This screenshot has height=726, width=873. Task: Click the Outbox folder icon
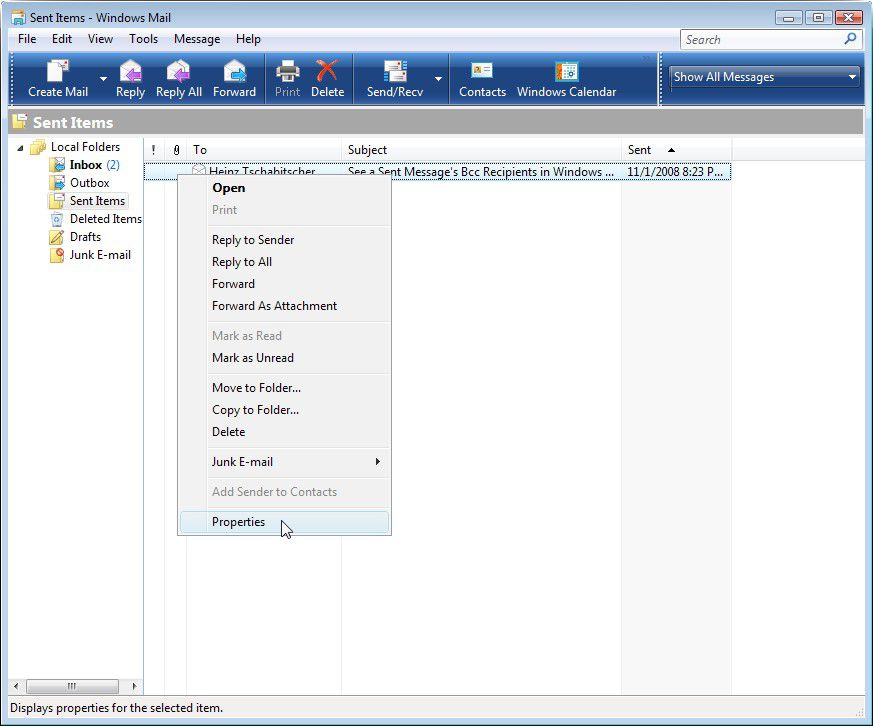57,183
